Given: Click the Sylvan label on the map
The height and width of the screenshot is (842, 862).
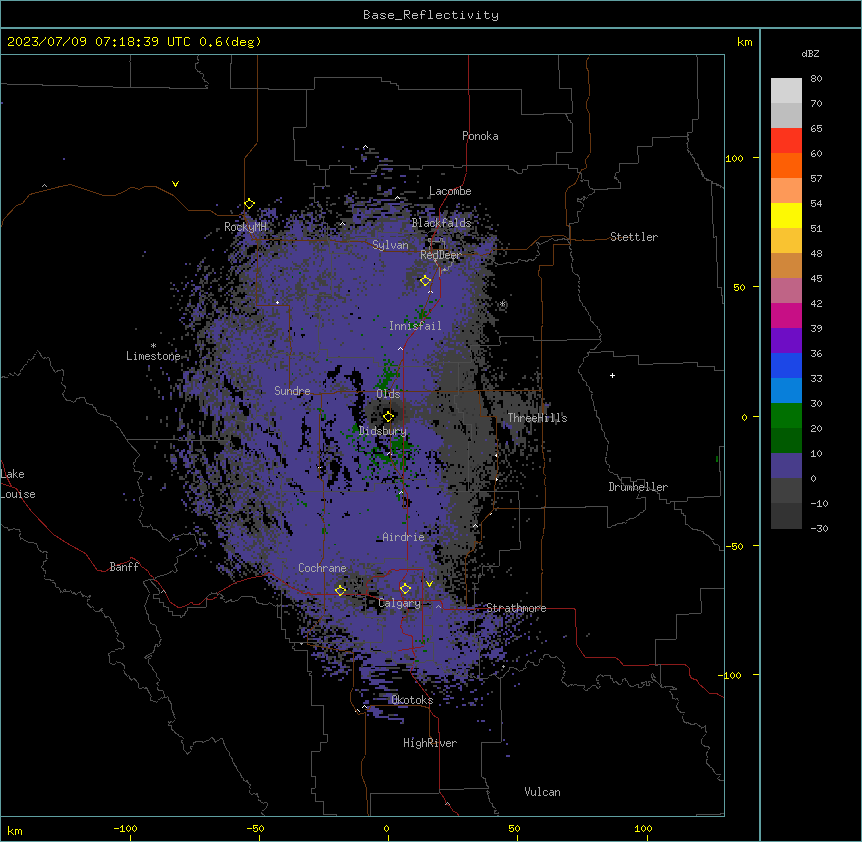Looking at the screenshot, I should coord(390,245).
